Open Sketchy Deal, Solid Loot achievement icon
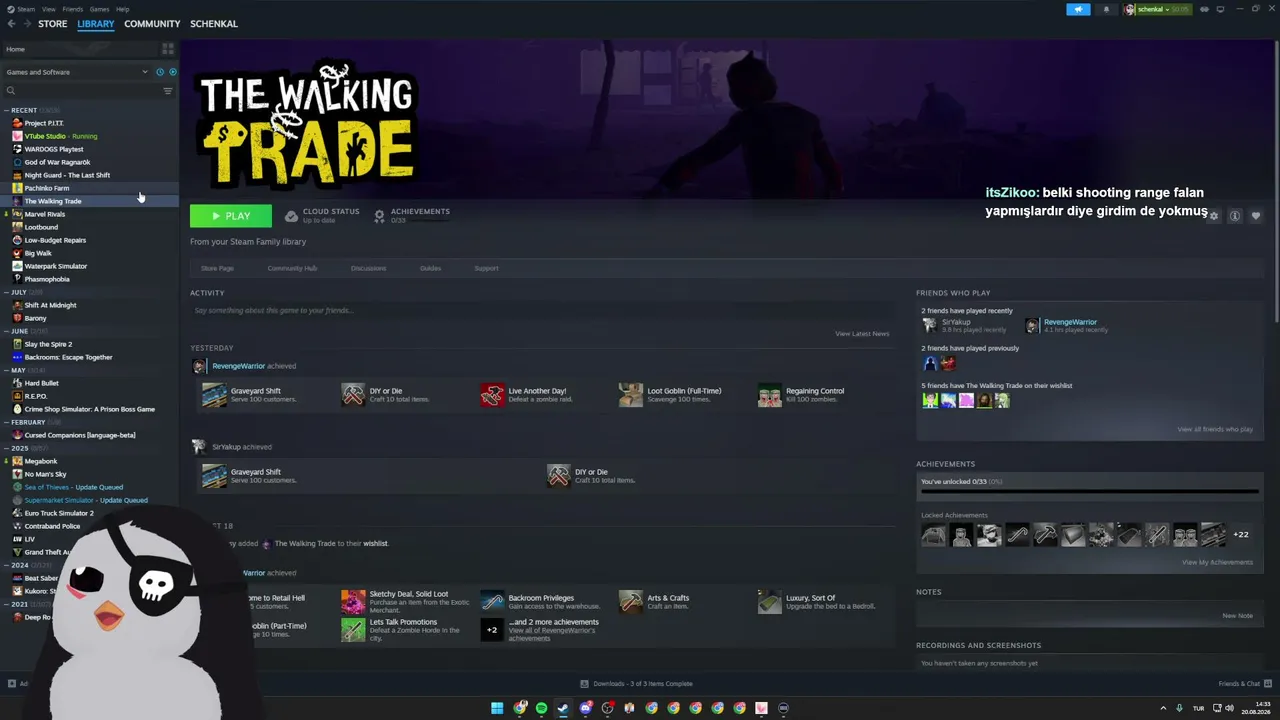 [x=353, y=602]
